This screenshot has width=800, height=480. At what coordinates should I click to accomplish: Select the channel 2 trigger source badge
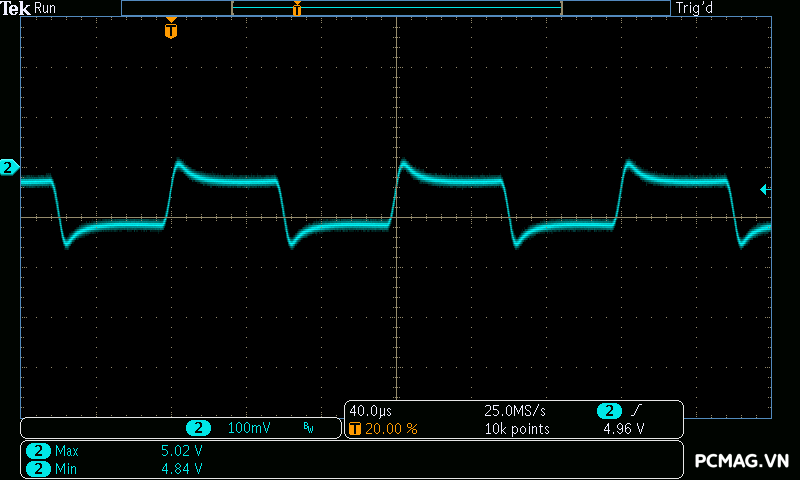(x=609, y=411)
